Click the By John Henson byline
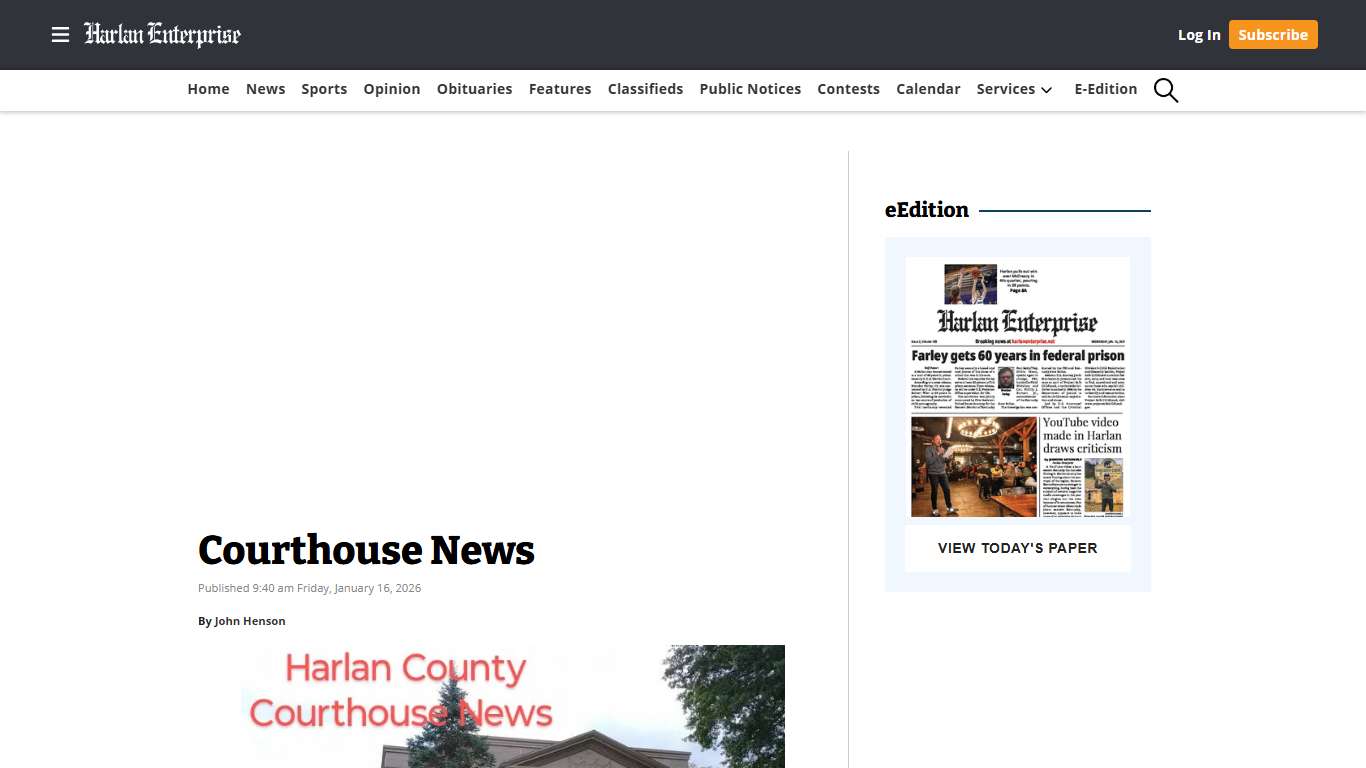The image size is (1366, 768). click(242, 621)
